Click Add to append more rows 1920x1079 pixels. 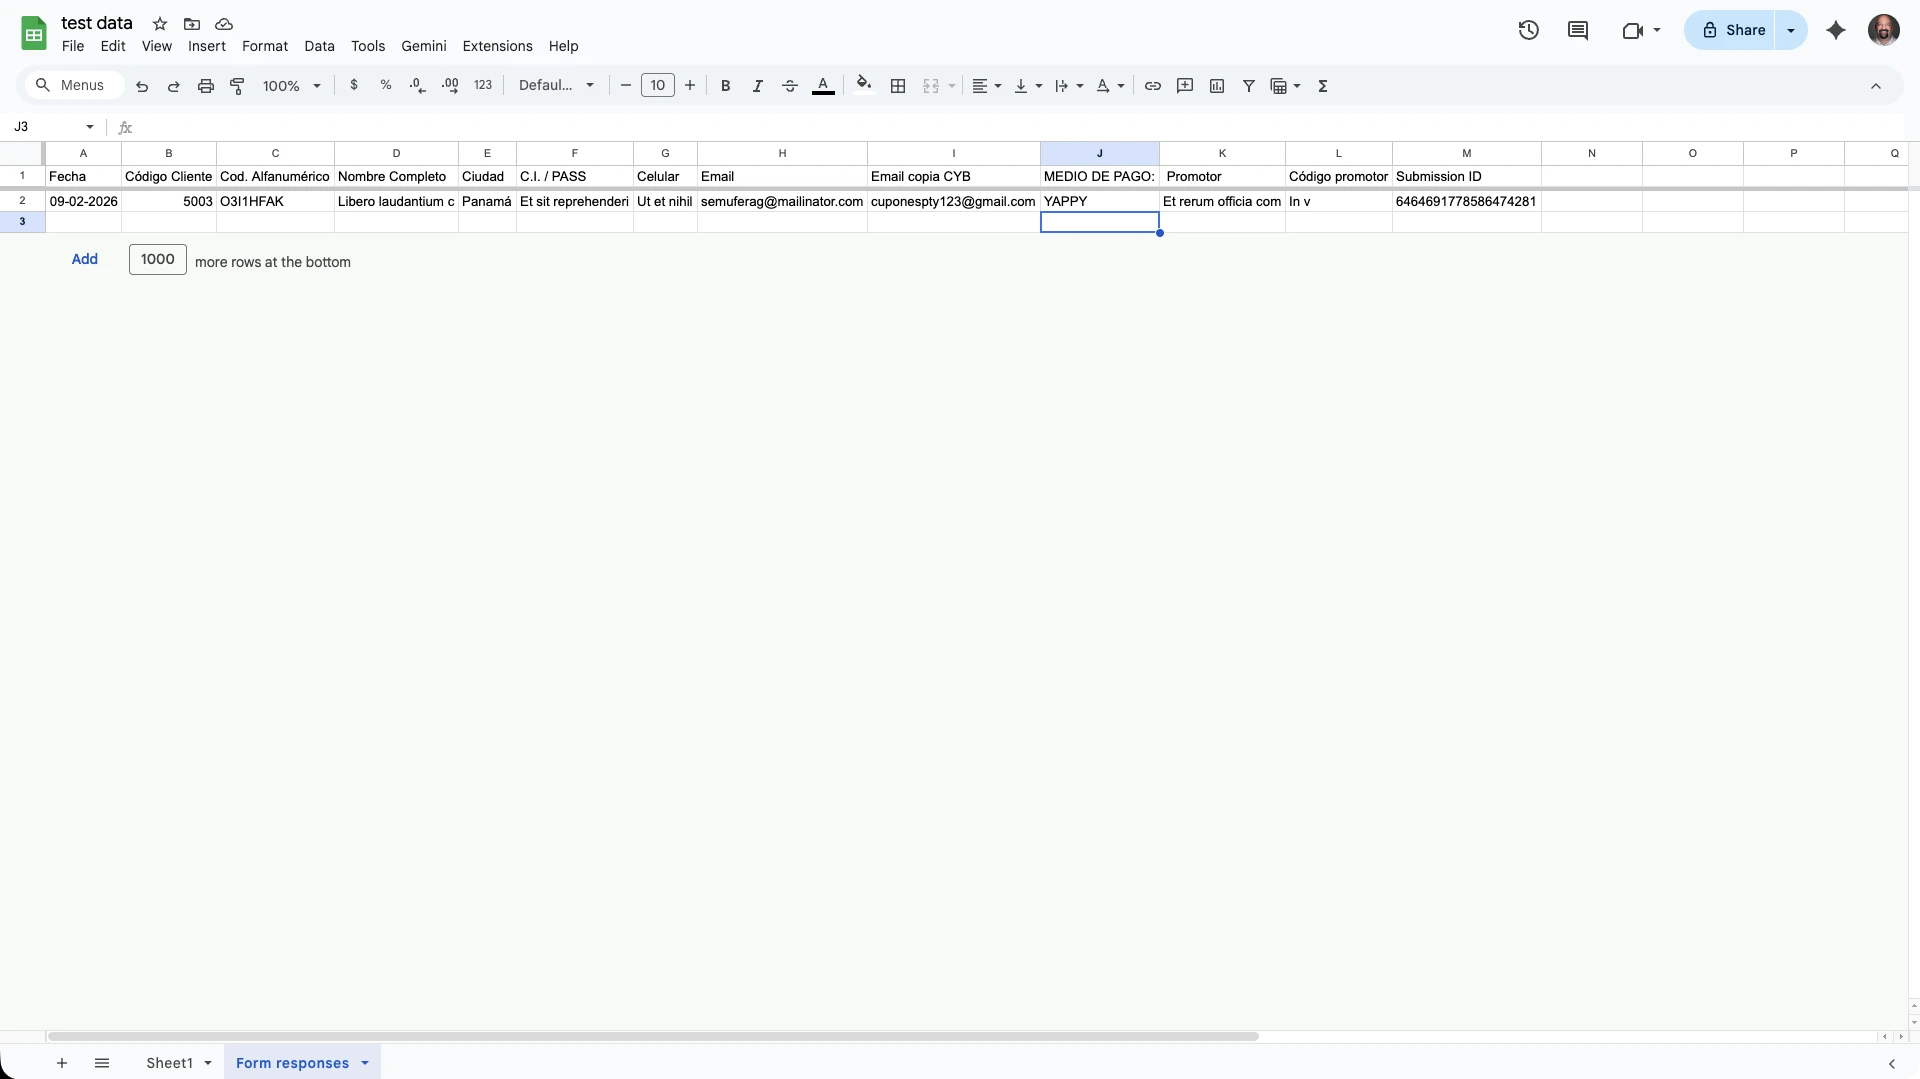(85, 260)
